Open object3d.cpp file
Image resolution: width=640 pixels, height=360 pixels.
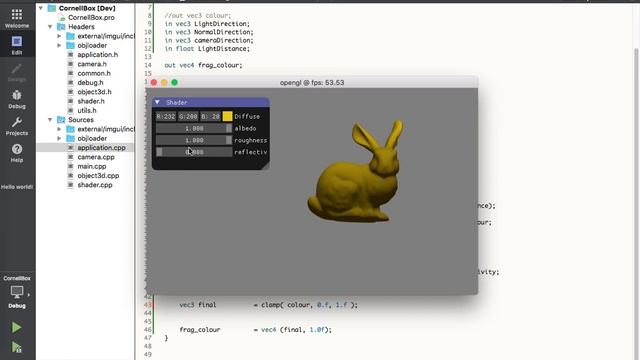pos(98,176)
